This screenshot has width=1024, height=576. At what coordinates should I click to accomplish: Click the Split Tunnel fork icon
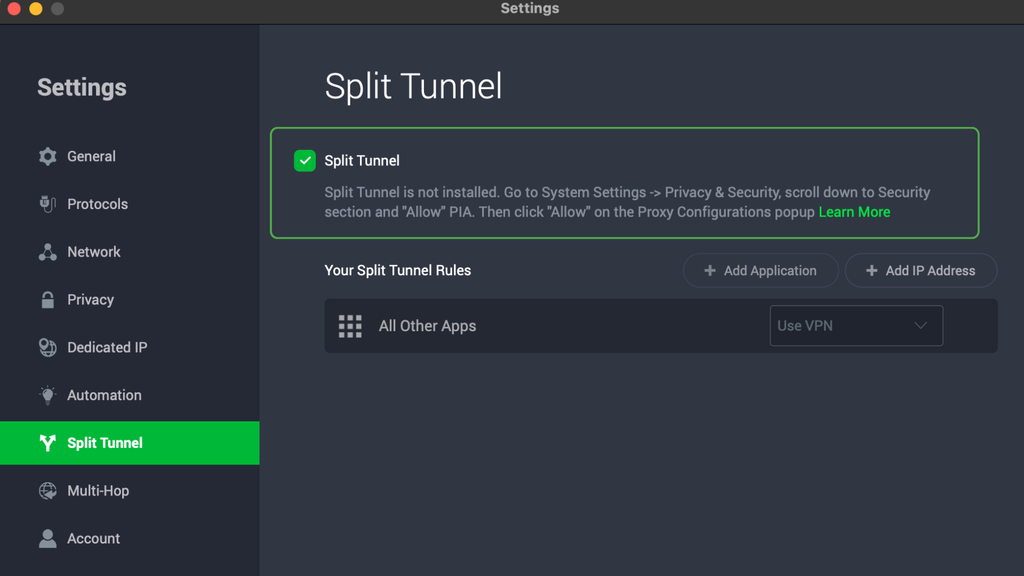pos(47,443)
